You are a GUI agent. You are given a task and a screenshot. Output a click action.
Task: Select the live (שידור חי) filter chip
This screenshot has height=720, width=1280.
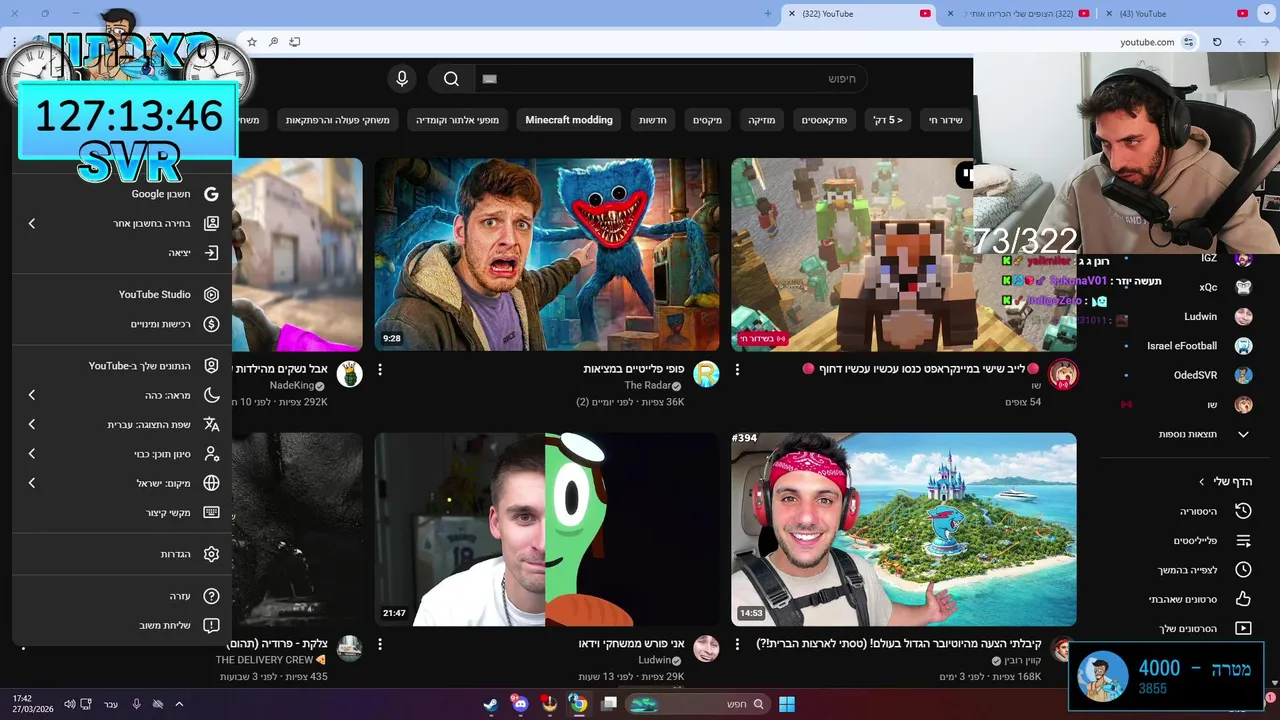[945, 120]
